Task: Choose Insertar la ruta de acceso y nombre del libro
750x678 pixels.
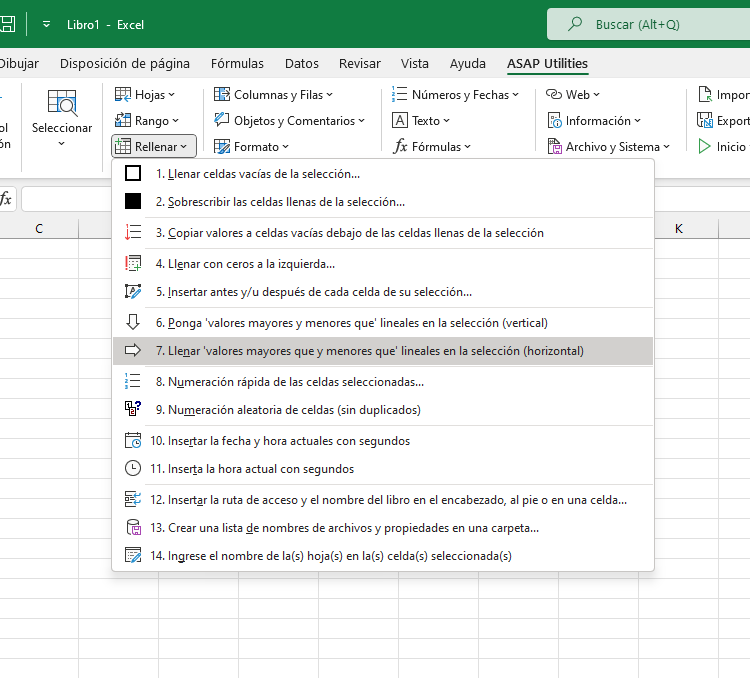Action: pos(383,500)
